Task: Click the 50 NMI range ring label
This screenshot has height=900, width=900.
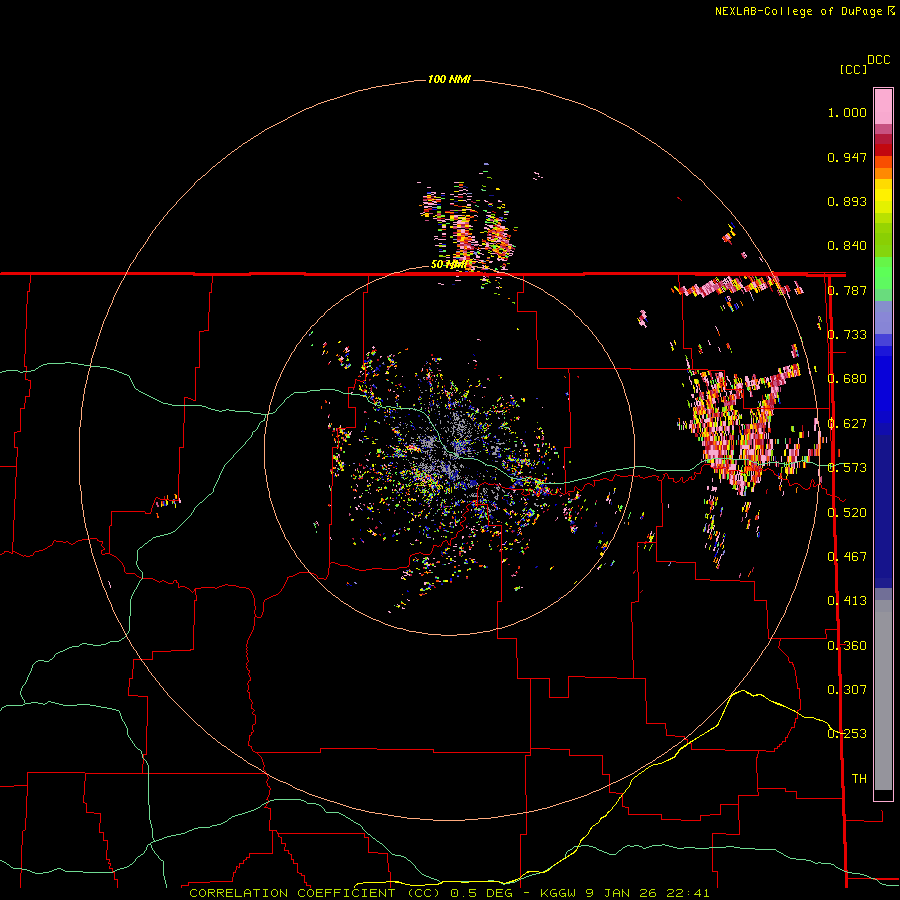Action: click(449, 265)
